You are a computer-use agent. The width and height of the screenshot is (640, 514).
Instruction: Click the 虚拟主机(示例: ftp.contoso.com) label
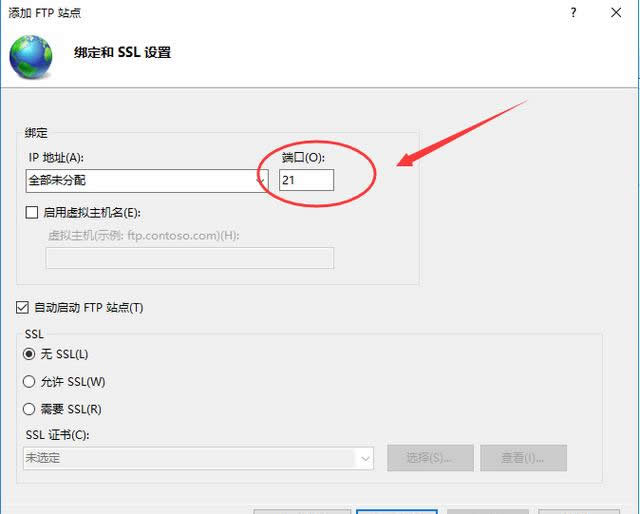coord(143,236)
